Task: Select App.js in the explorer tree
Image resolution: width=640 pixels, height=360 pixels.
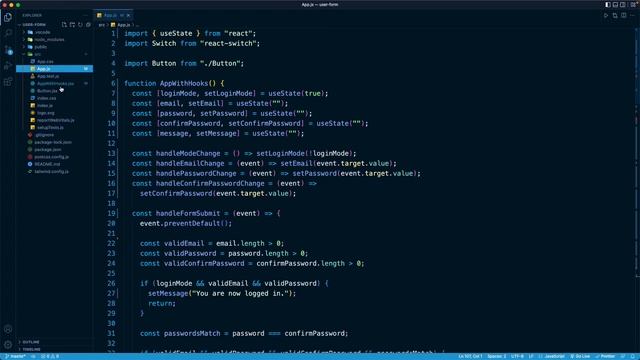Action: pyautogui.click(x=54, y=69)
